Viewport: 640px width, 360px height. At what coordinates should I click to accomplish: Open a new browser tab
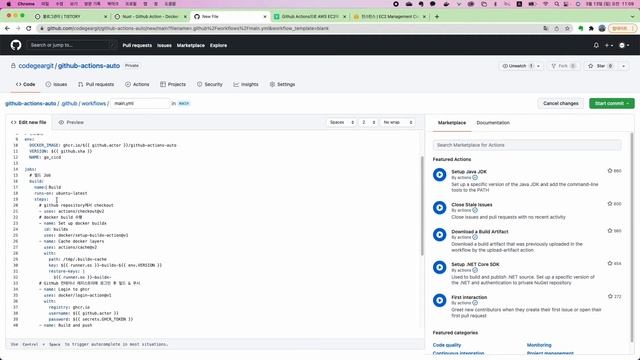[x=437, y=16]
